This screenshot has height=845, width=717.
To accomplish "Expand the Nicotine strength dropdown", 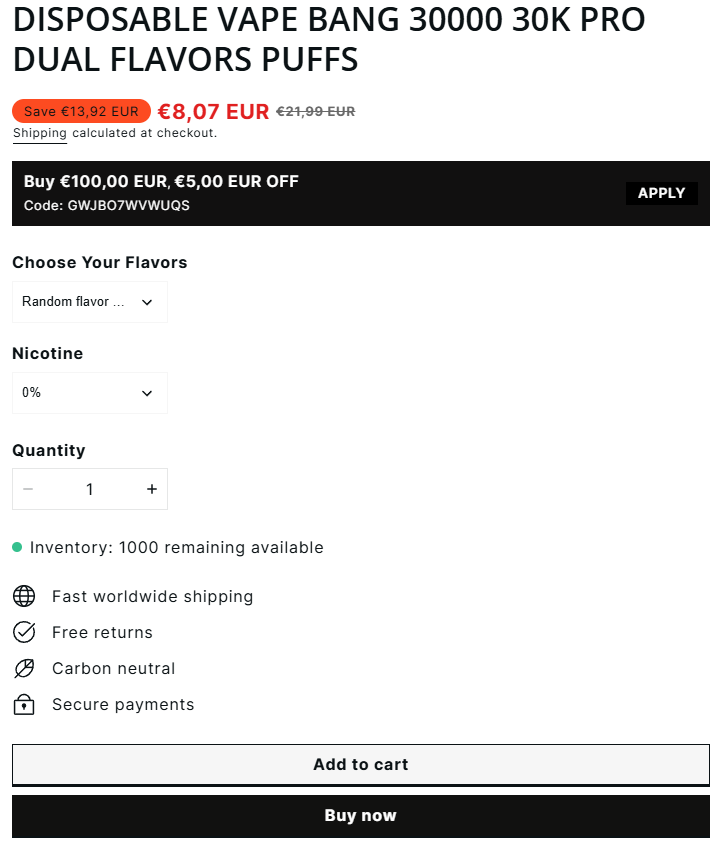I will tap(90, 393).
